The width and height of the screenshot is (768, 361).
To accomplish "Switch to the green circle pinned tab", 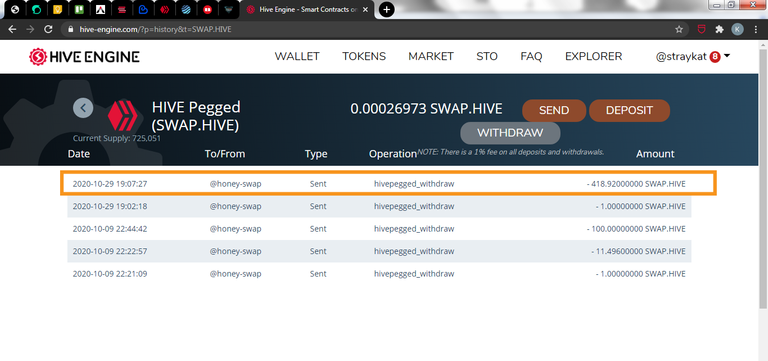I will pyautogui.click(x=36, y=9).
